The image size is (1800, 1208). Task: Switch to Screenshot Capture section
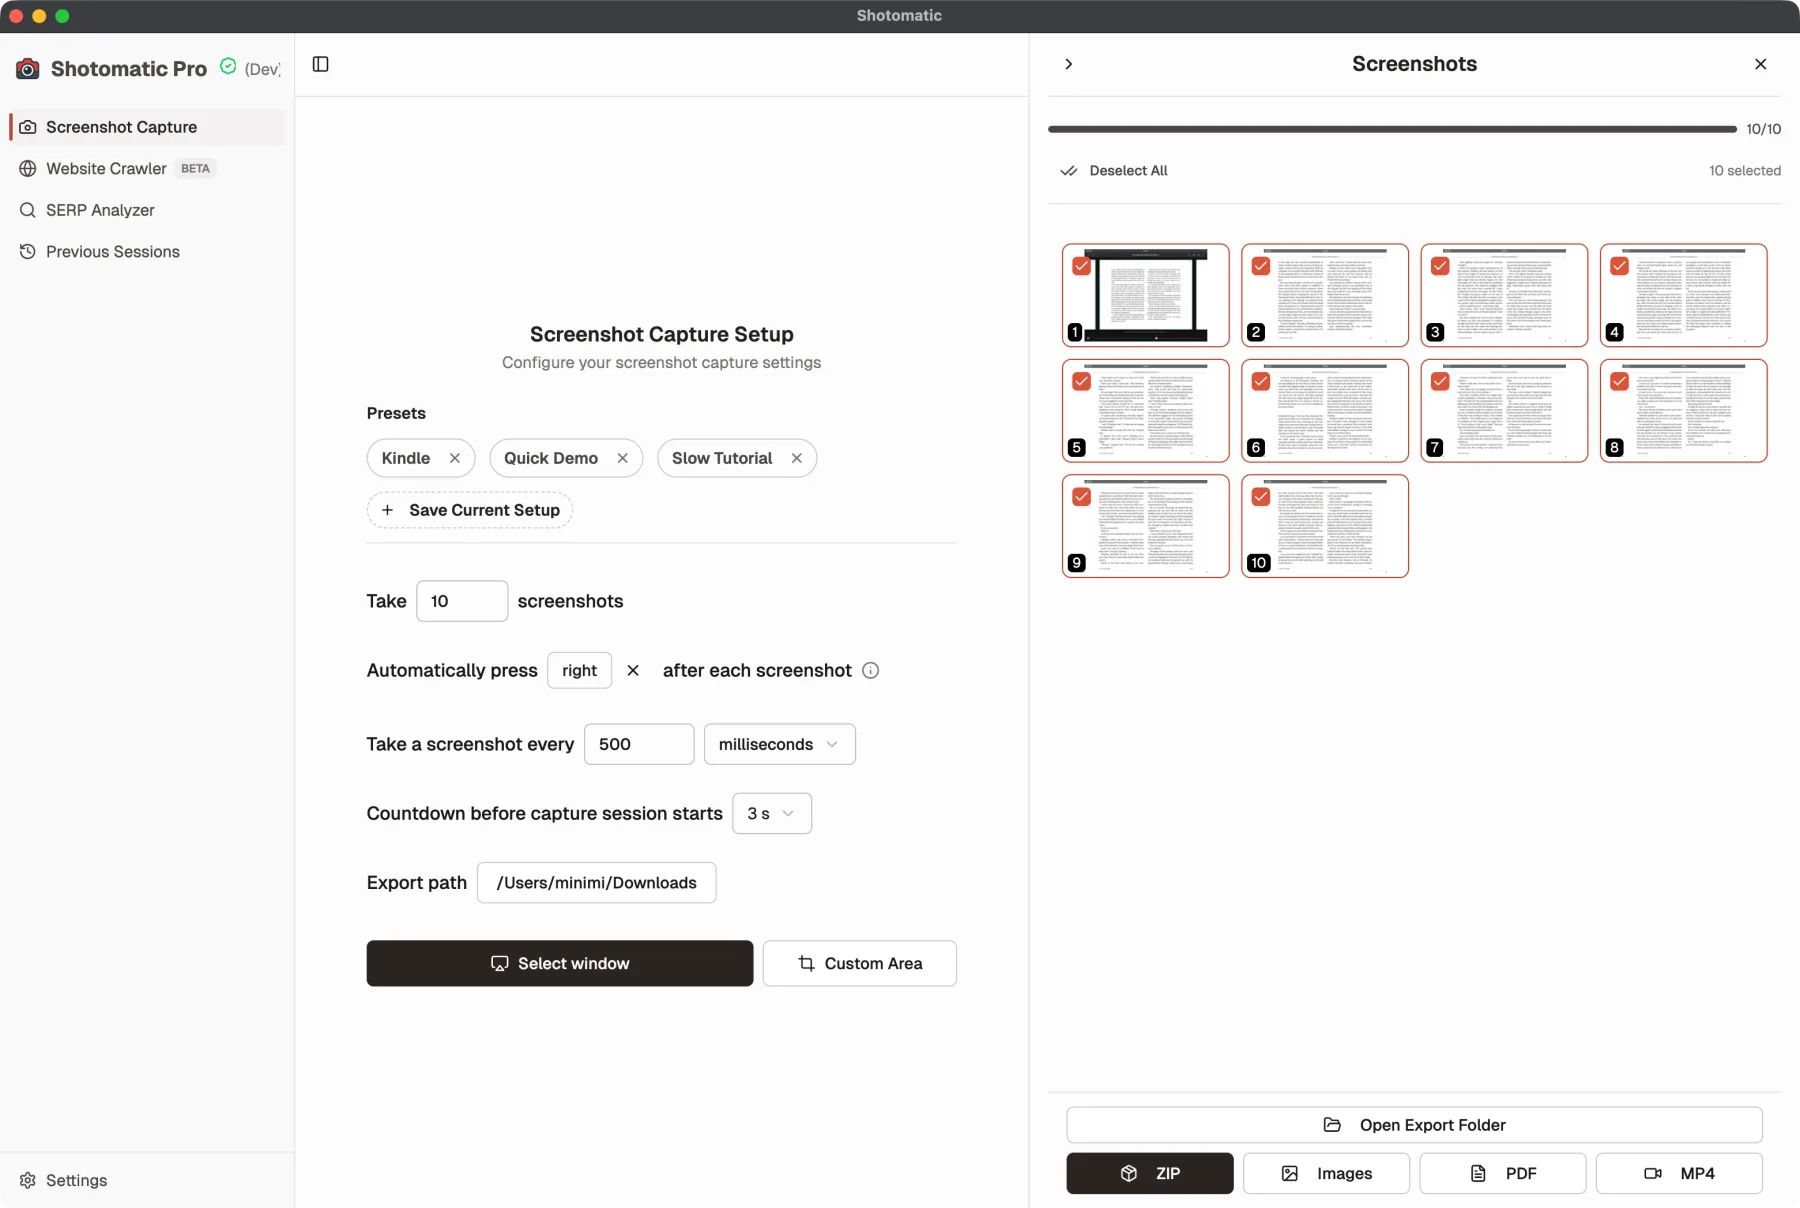(120, 126)
